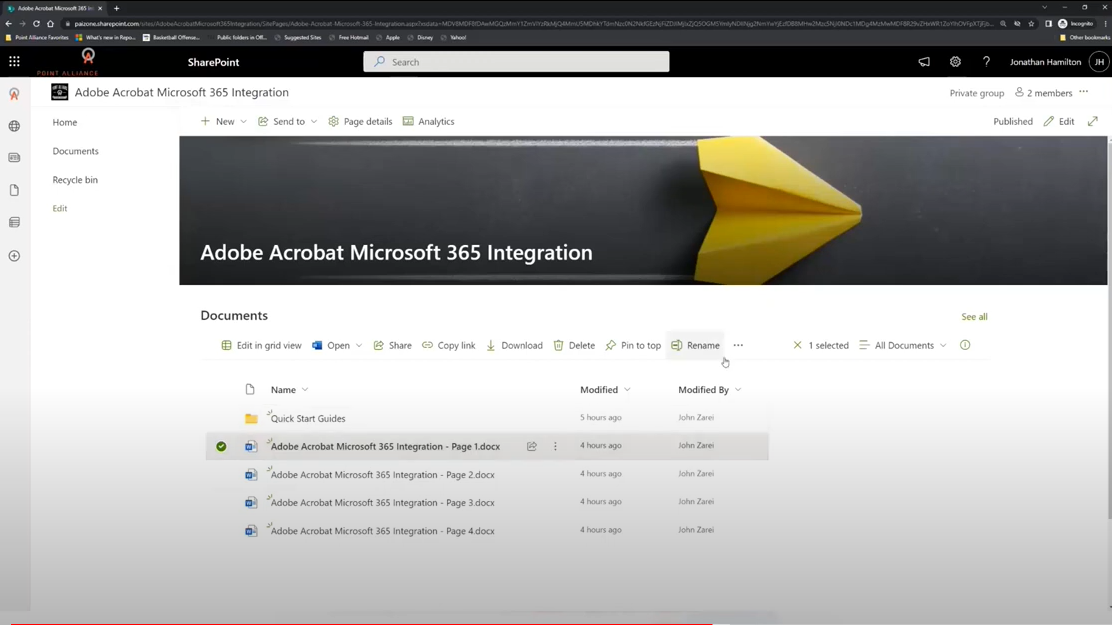Viewport: 1112px width, 625px height.
Task: Pin selected document to top
Action: tap(633, 345)
